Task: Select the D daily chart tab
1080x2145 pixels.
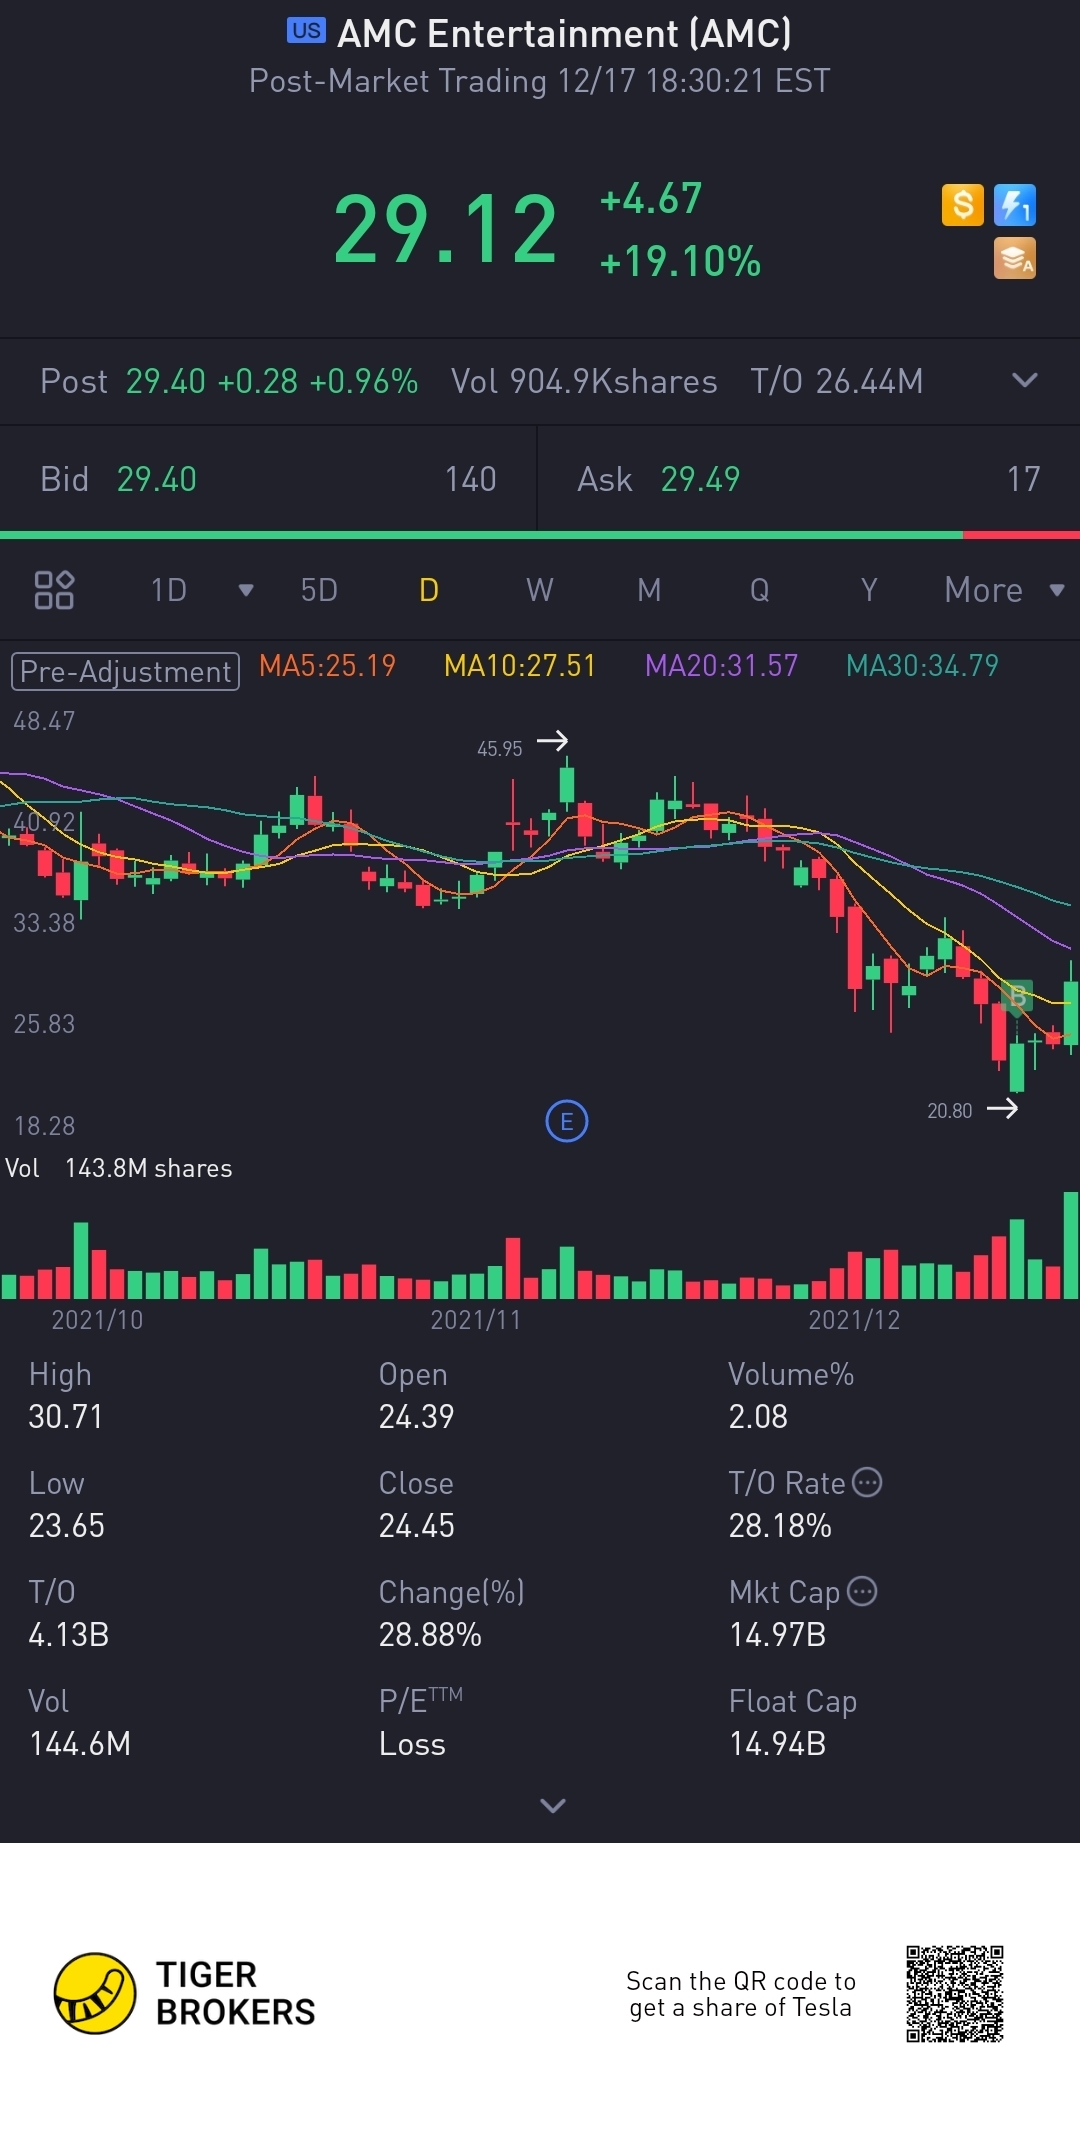Action: 429,590
